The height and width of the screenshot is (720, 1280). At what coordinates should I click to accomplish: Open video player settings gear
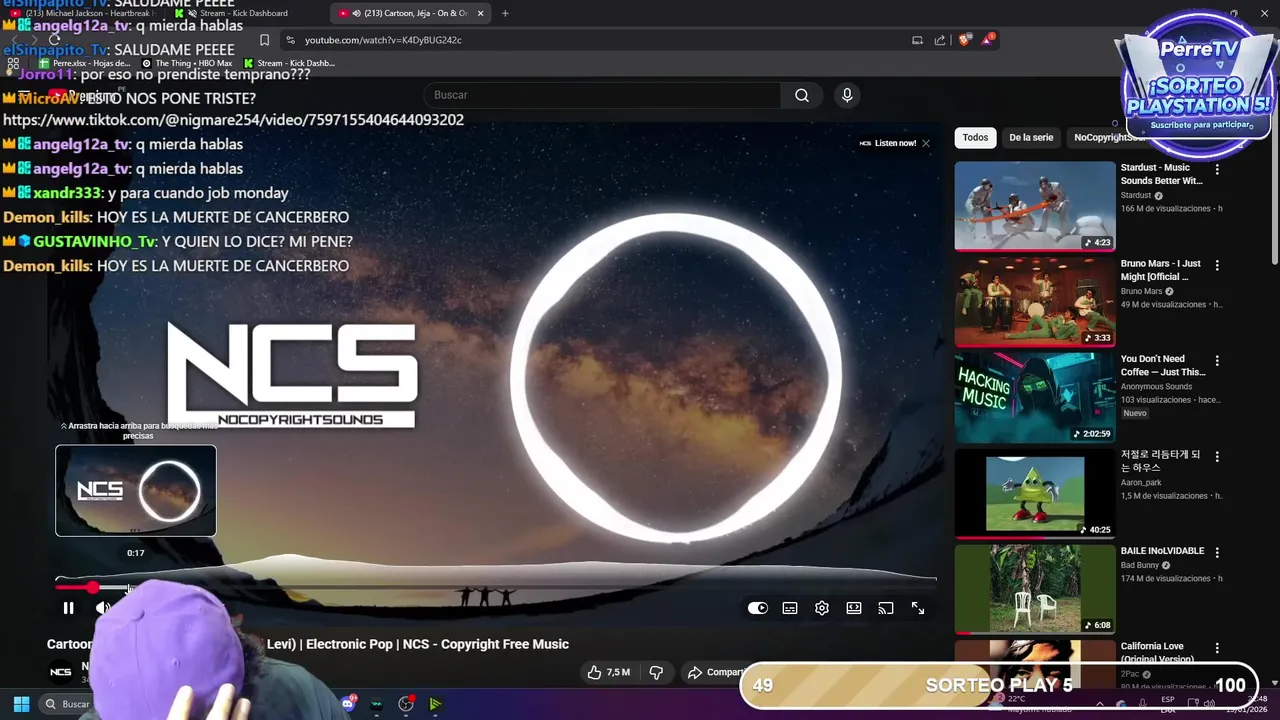pos(822,608)
